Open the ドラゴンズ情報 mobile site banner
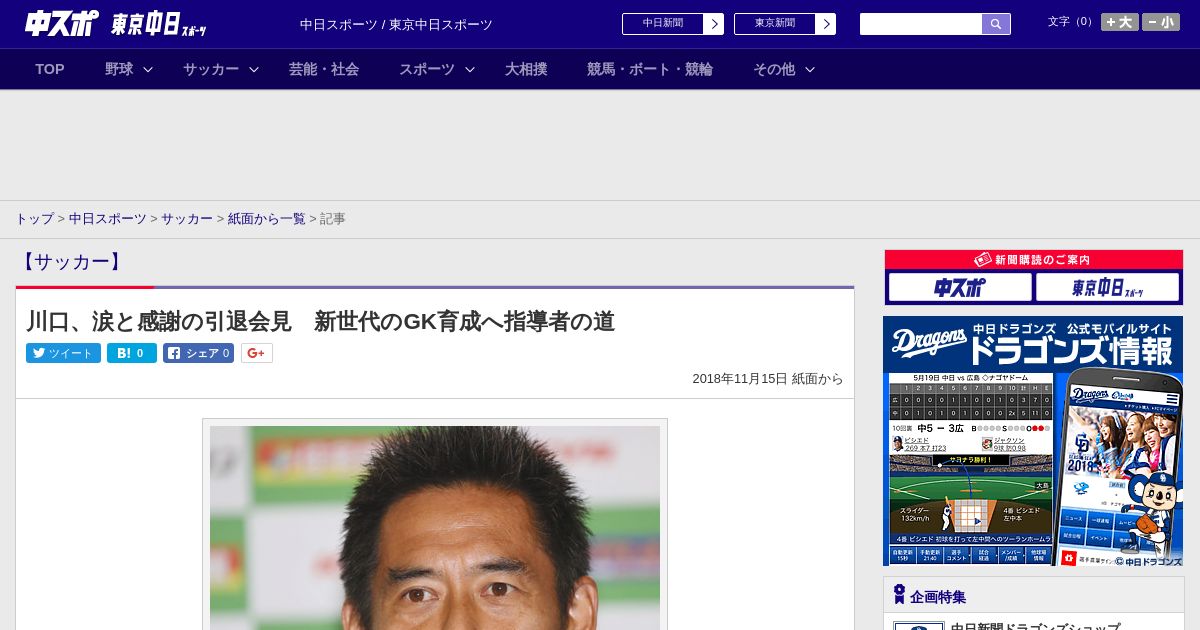Image resolution: width=1200 pixels, height=630 pixels. tap(1033, 441)
